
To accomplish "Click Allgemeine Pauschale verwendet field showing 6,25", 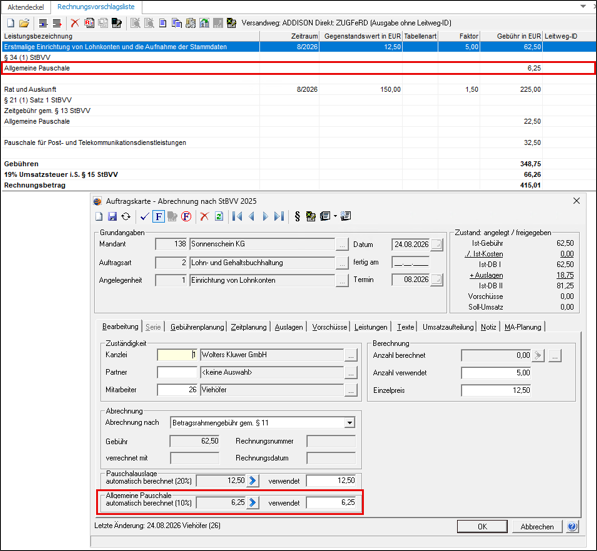I will (332, 503).
